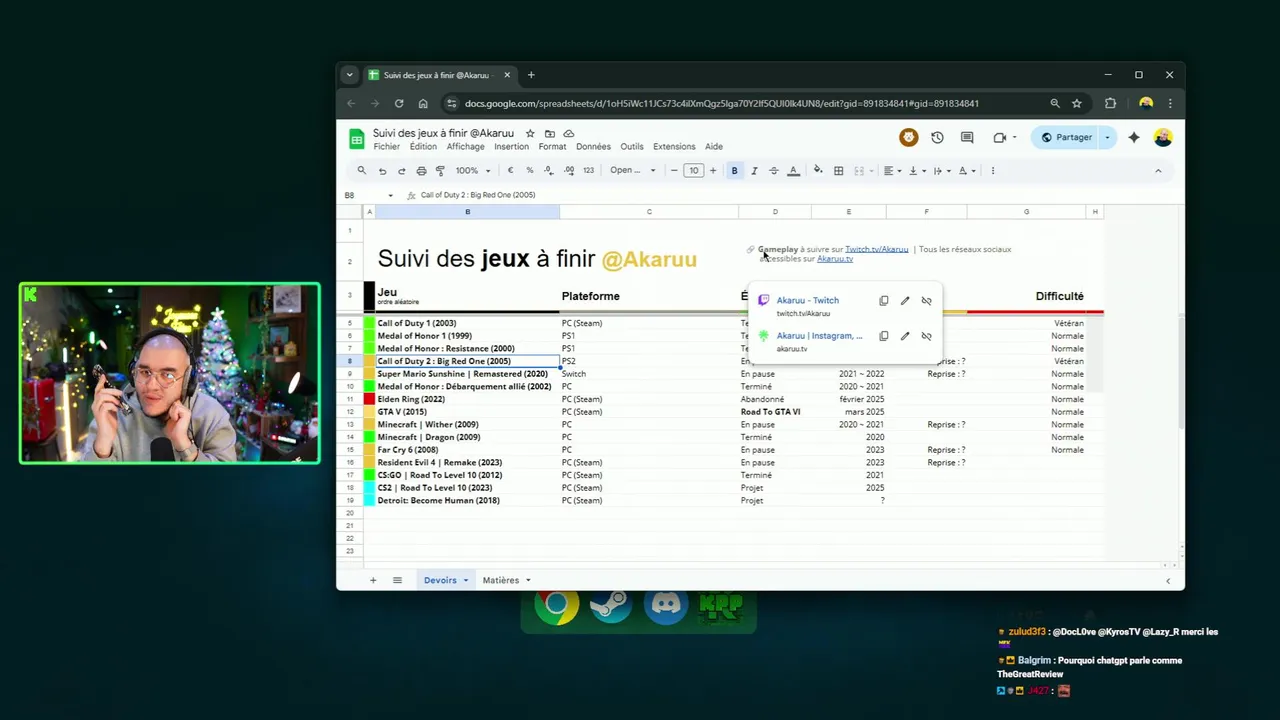This screenshot has width=1280, height=720.
Task: Open Chrome extensions puzzle icon
Action: 1110,103
